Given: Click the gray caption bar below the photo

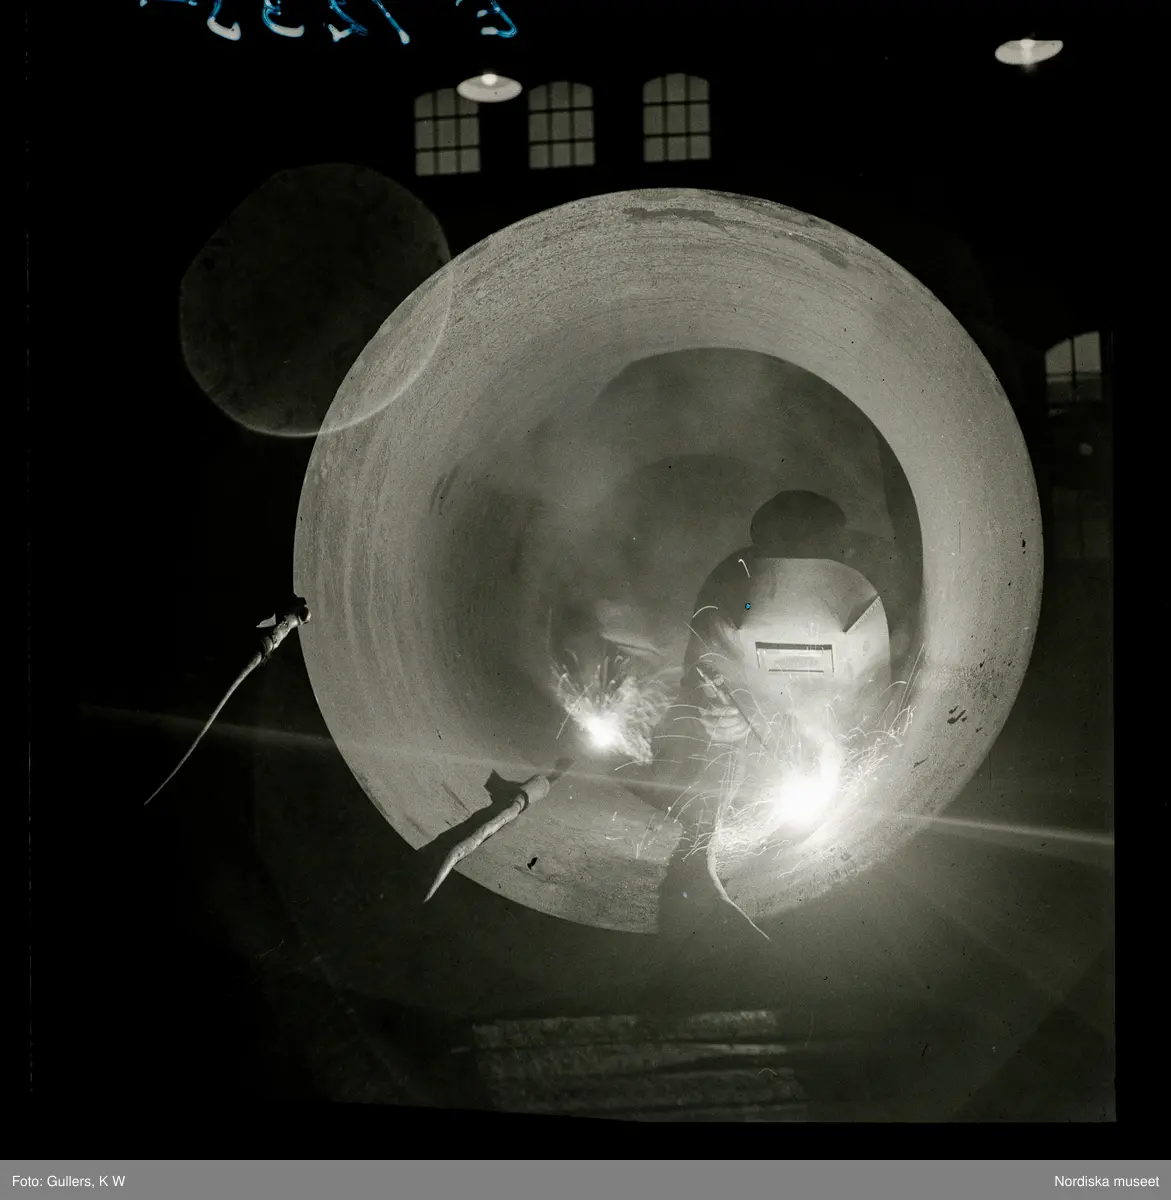Looking at the screenshot, I should [585, 1179].
